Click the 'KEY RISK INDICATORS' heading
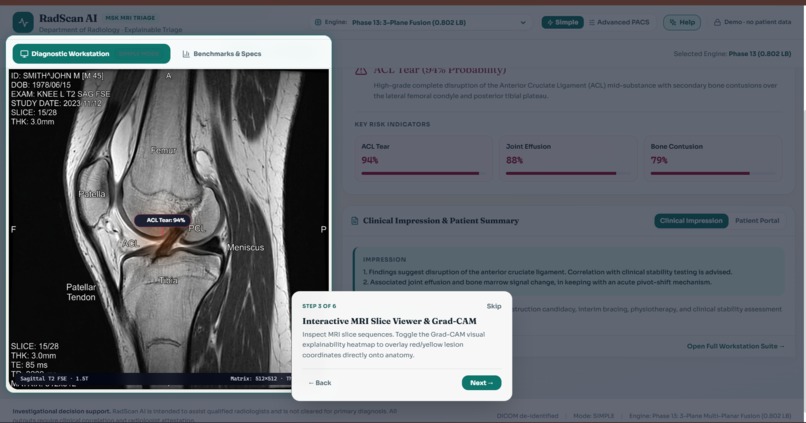 click(x=392, y=124)
